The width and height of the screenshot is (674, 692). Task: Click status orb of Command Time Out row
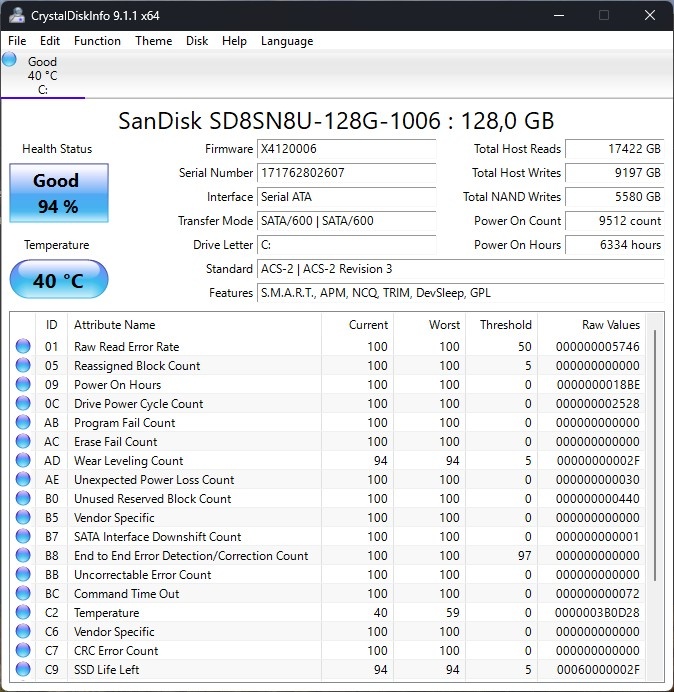point(23,593)
